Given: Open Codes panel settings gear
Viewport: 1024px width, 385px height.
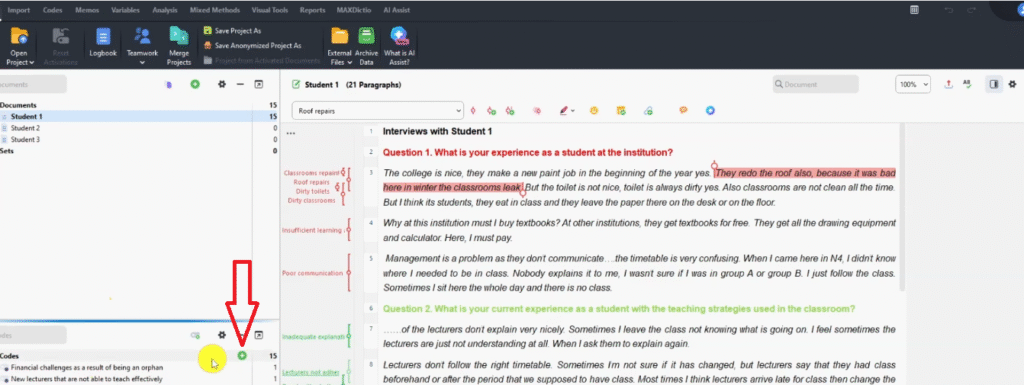Looking at the screenshot, I should pyautogui.click(x=221, y=335).
